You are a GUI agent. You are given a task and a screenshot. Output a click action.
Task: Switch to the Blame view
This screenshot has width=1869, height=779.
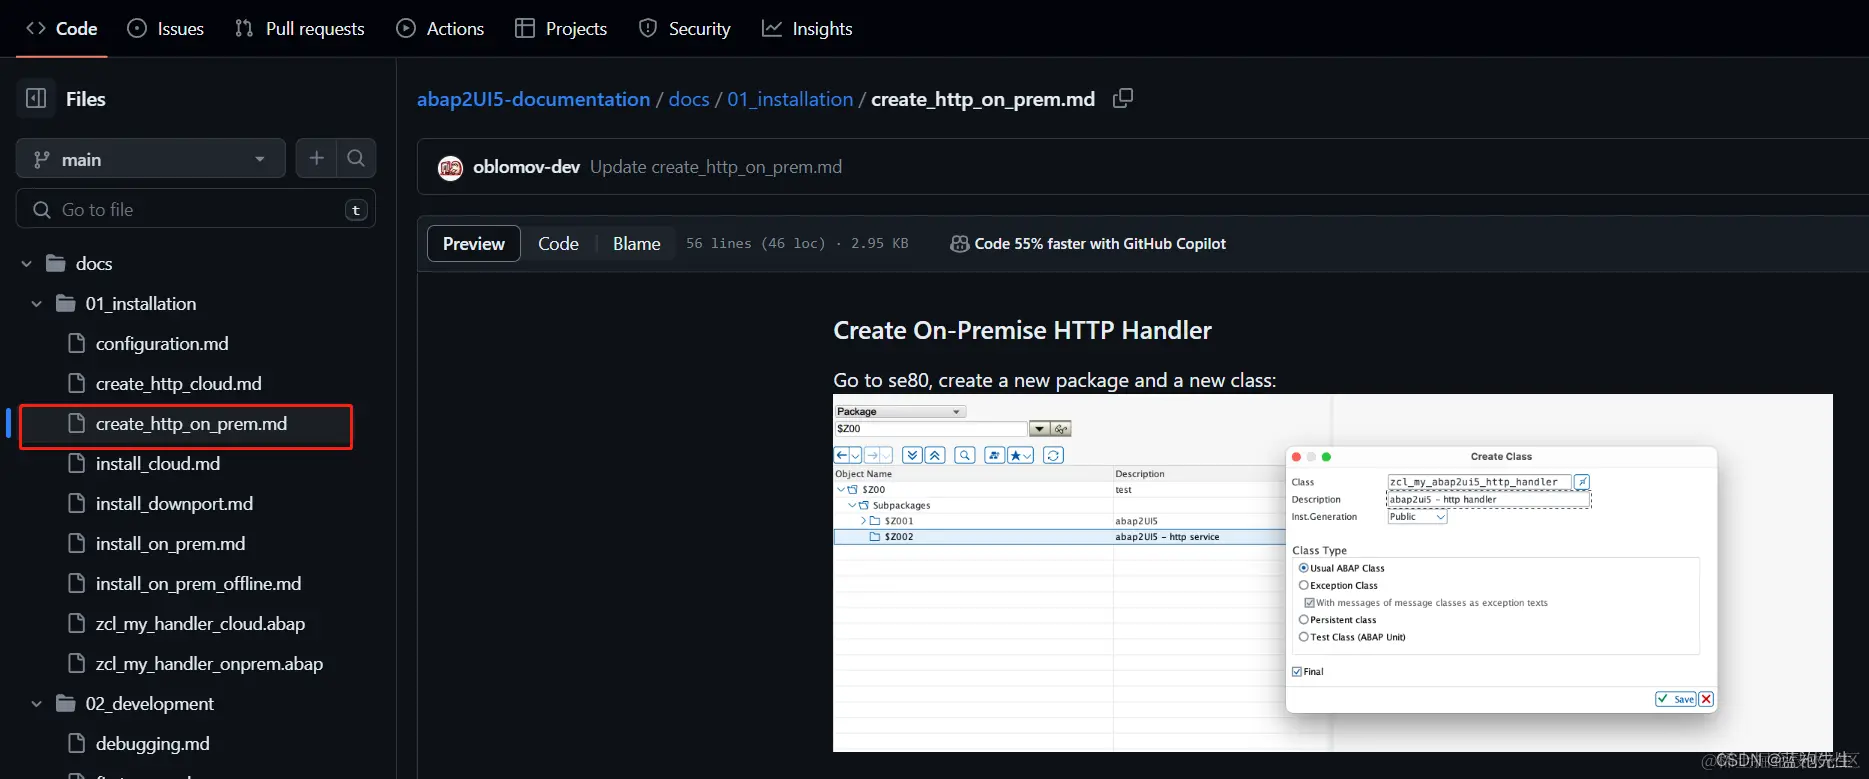[636, 244]
